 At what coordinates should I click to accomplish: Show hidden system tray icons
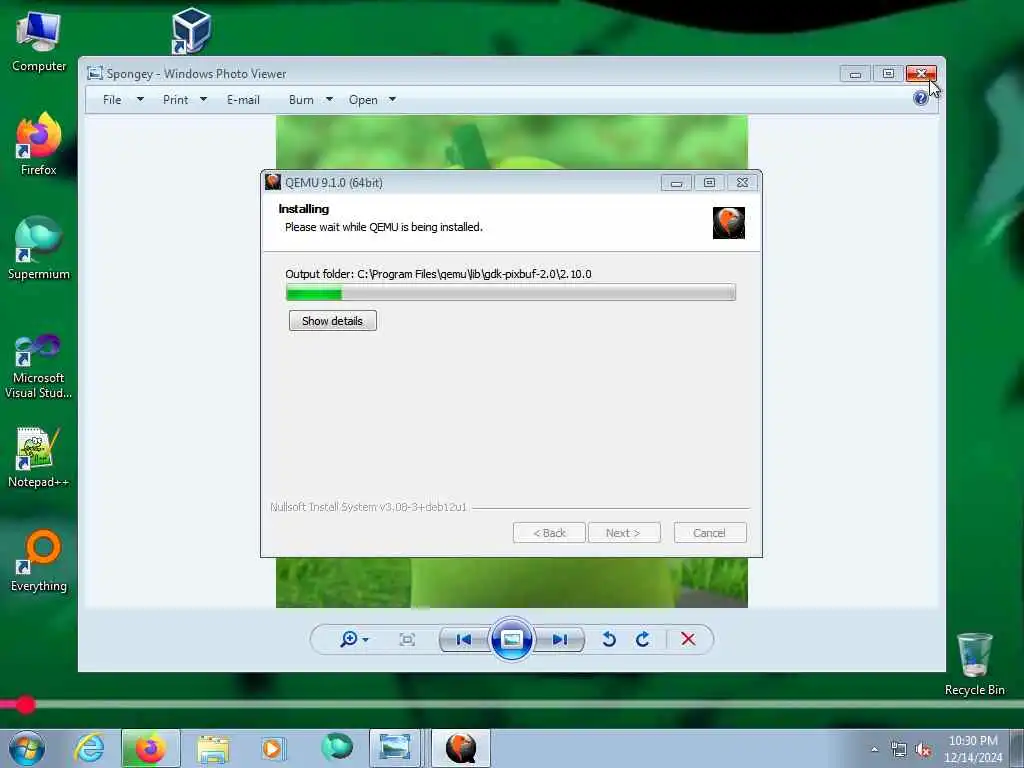[x=874, y=749]
